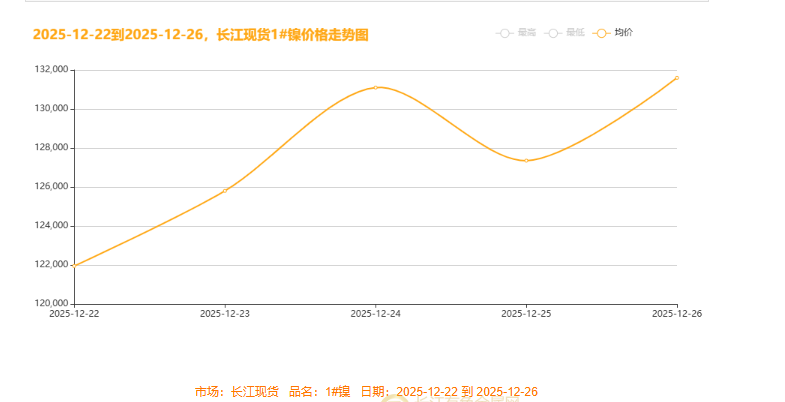Click the 124,000 y-axis label

[x=51, y=226]
